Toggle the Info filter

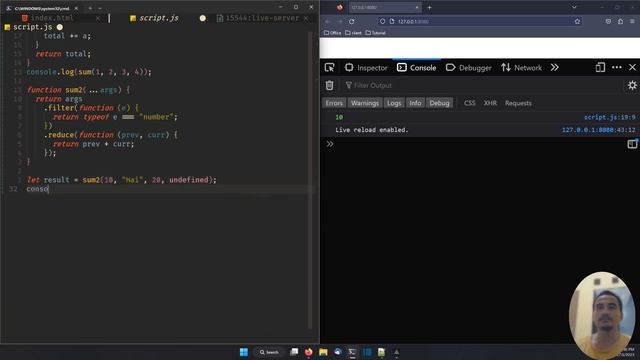click(x=415, y=103)
